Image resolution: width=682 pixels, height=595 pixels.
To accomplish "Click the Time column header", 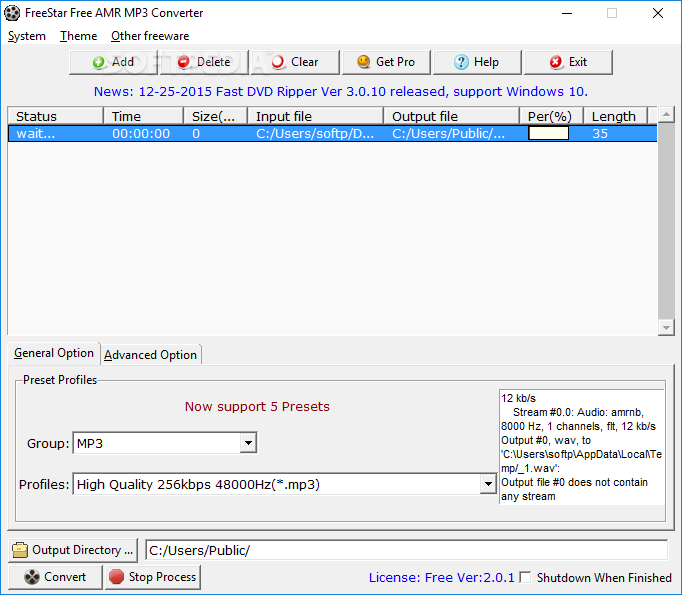I will click(143, 116).
